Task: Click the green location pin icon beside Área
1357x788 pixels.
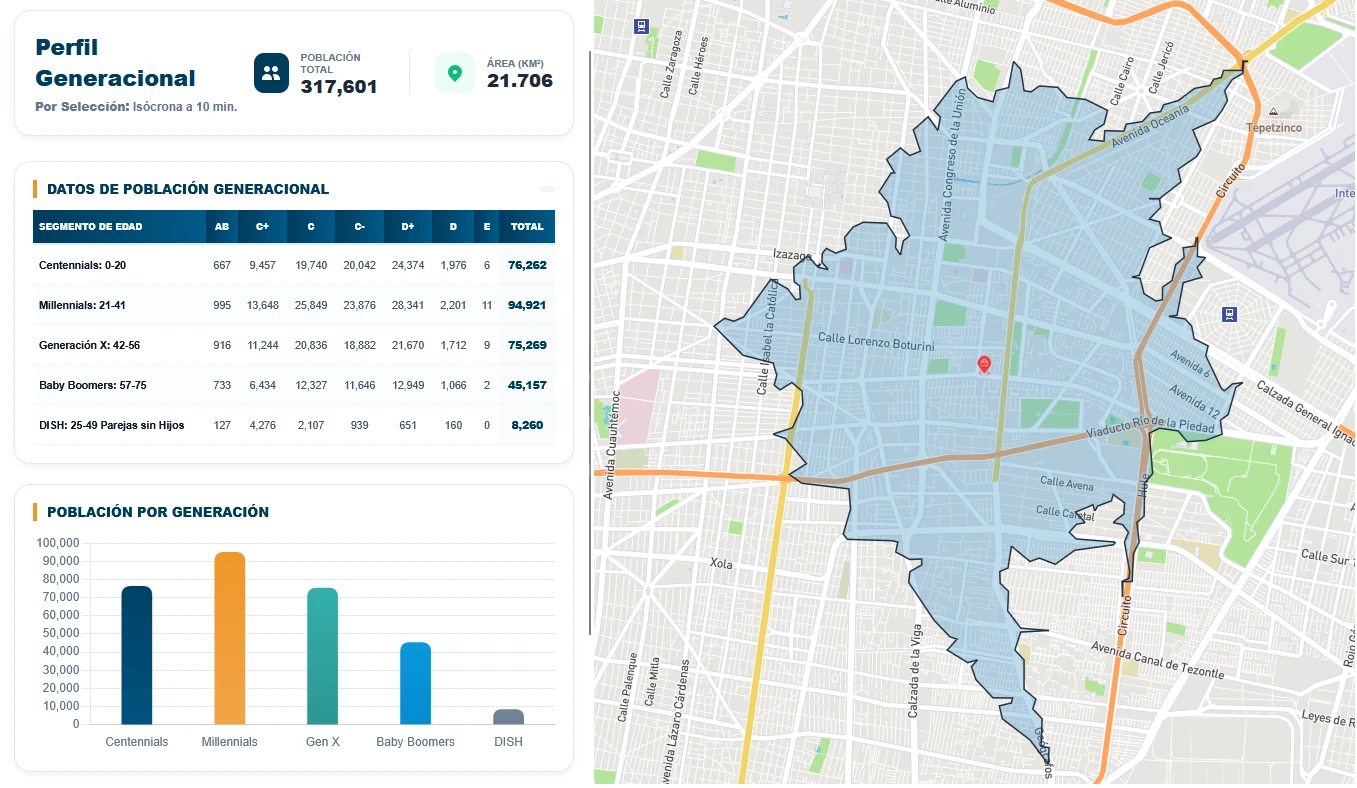Action: click(x=455, y=73)
